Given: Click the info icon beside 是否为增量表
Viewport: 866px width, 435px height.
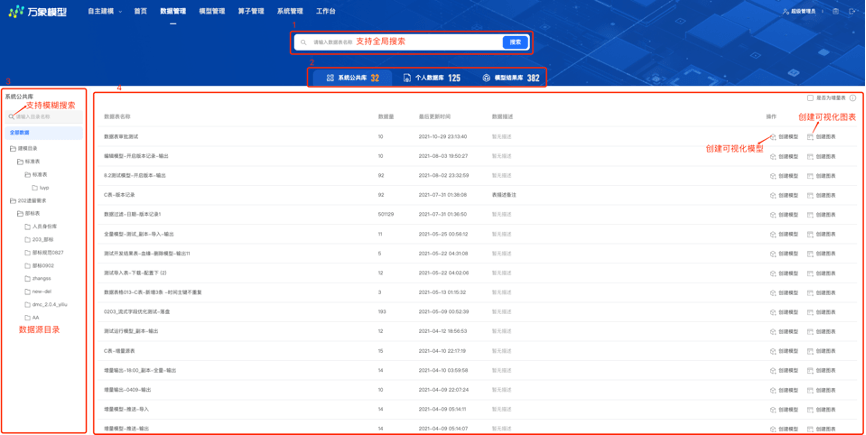Looking at the screenshot, I should click(x=853, y=98).
